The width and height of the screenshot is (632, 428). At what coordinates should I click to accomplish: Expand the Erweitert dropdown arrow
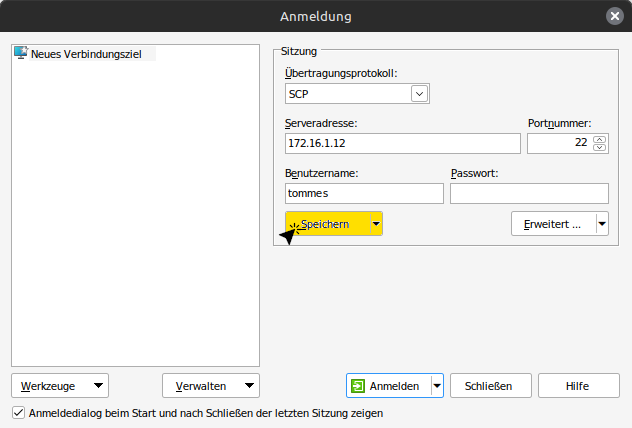point(602,224)
